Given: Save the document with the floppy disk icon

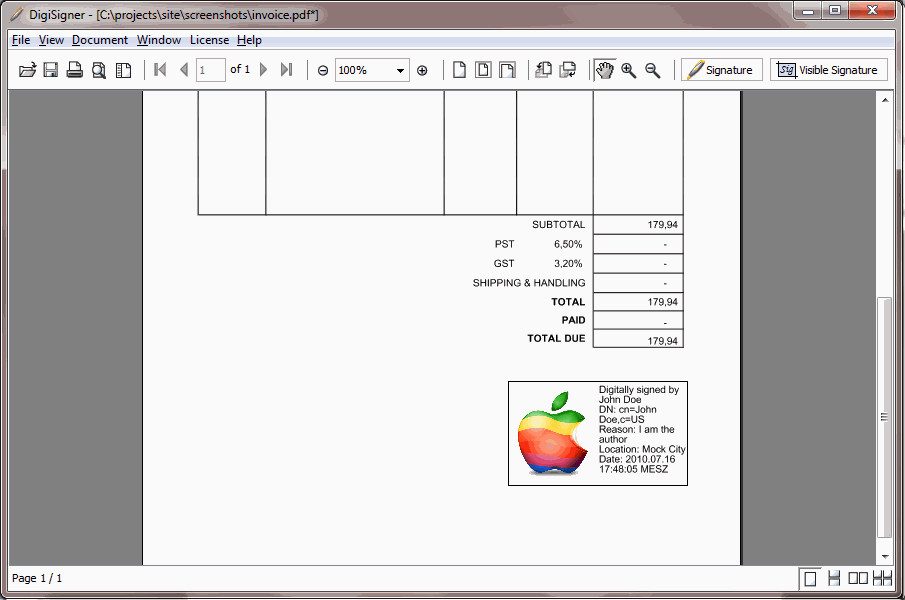Looking at the screenshot, I should [x=51, y=70].
